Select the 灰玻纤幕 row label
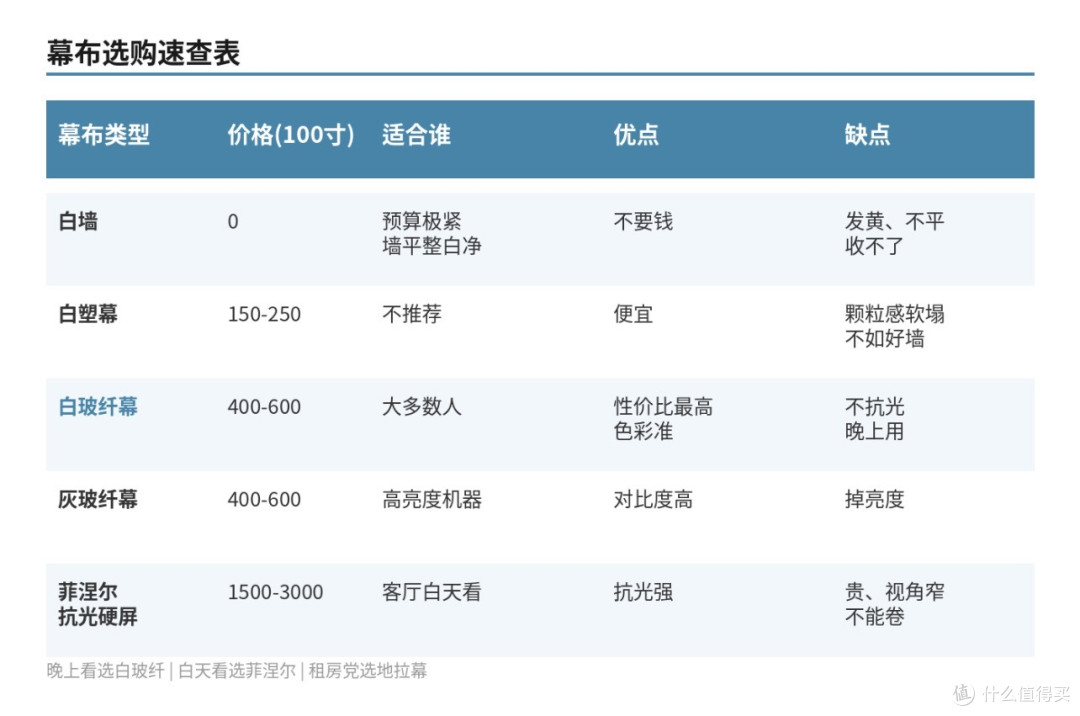Image resolution: width=1080 pixels, height=716 pixels. coord(98,499)
